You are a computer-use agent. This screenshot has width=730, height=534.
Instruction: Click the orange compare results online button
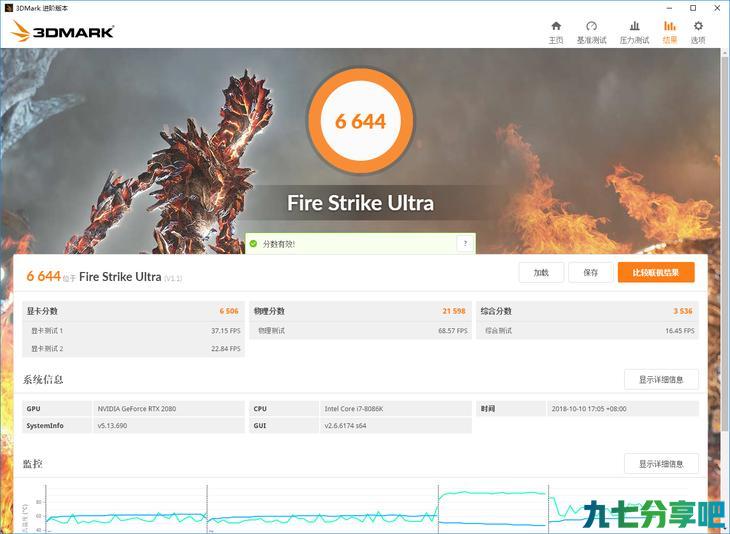click(656, 272)
